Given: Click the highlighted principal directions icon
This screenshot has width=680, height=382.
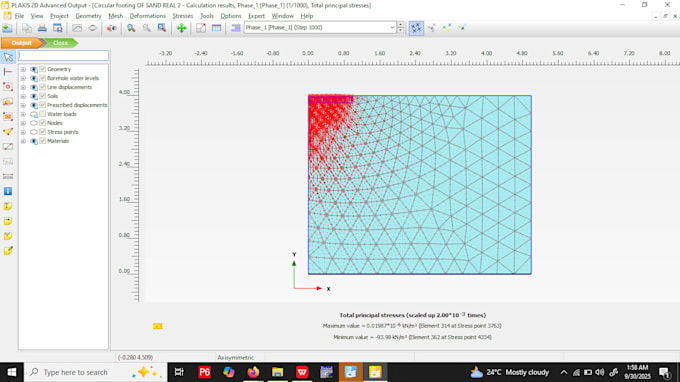Looking at the screenshot, I should 416,28.
